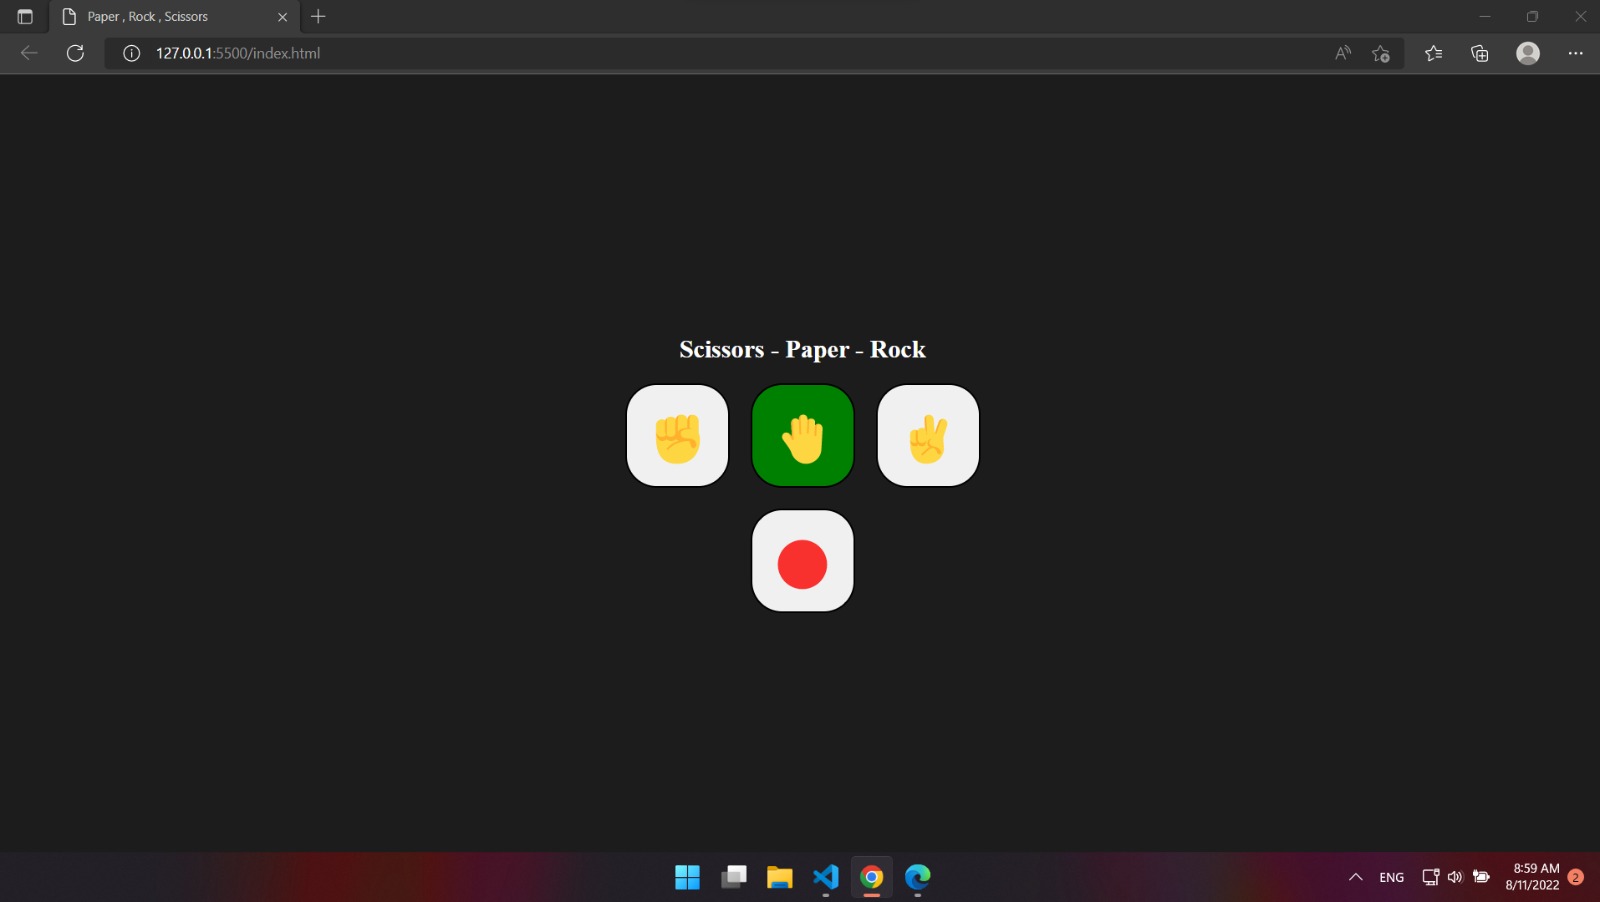Open the Windows Start menu
The width and height of the screenshot is (1600, 902).
coord(688,877)
